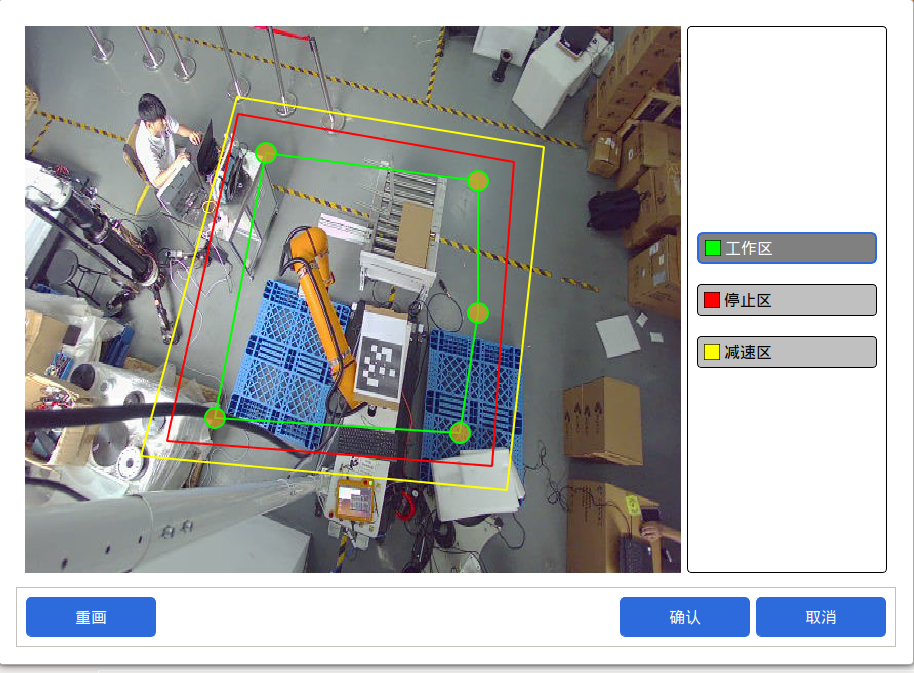
Task: Choose the 减速区 zone option
Action: 786,352
